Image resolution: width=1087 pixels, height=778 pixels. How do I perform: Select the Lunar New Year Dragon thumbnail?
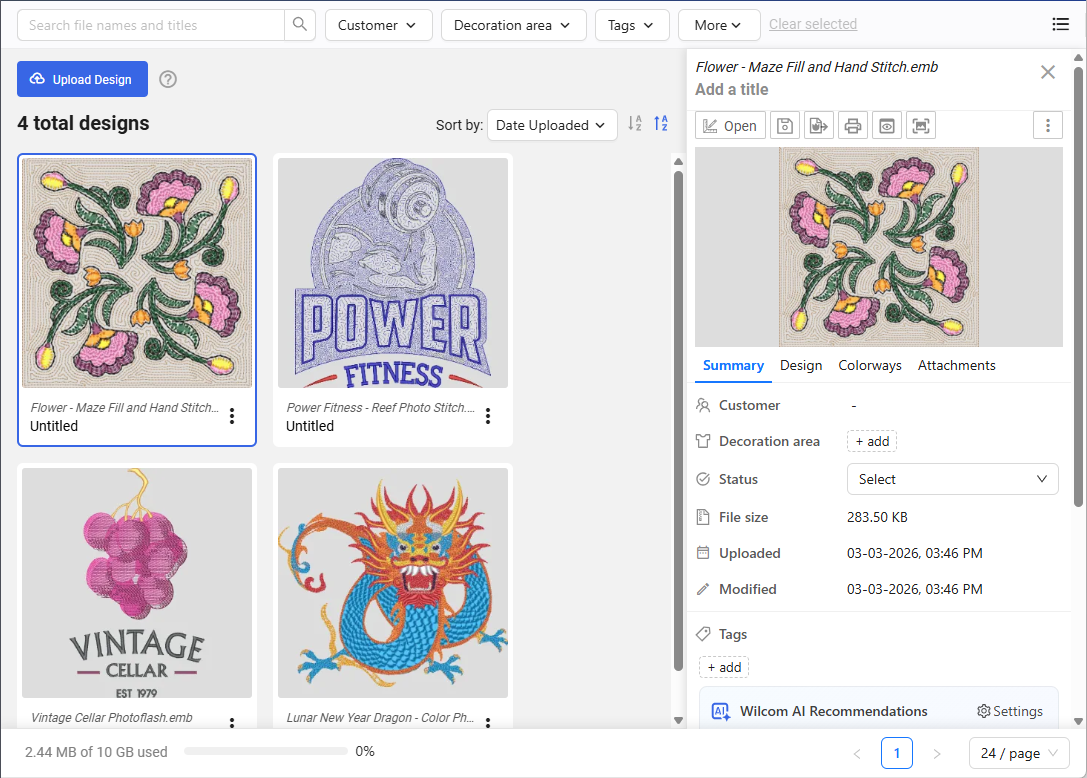(392, 583)
